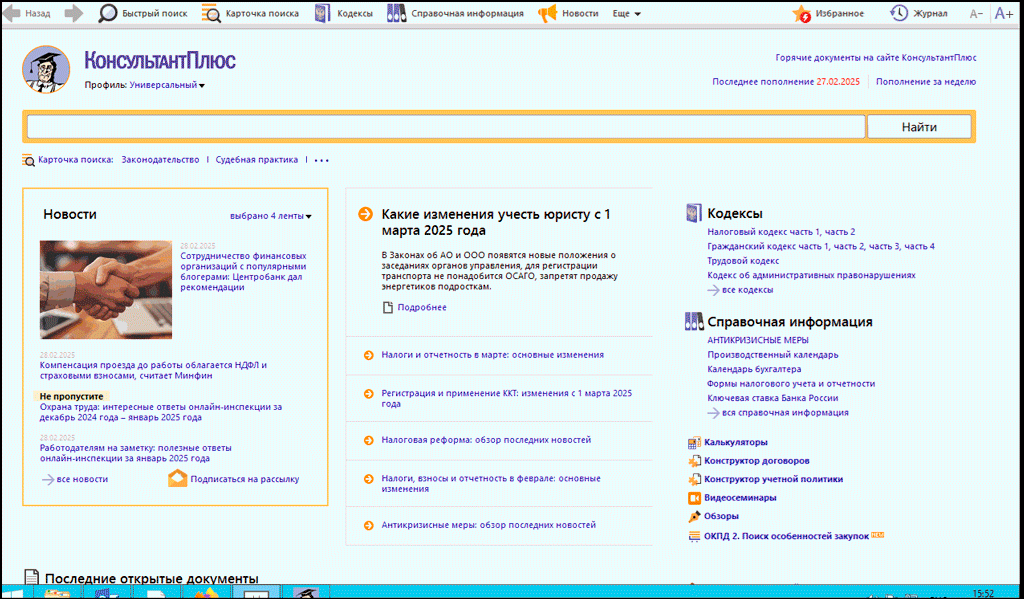Open Избранное star in the toolbar
This screenshot has width=1024, height=599.
[x=828, y=13]
